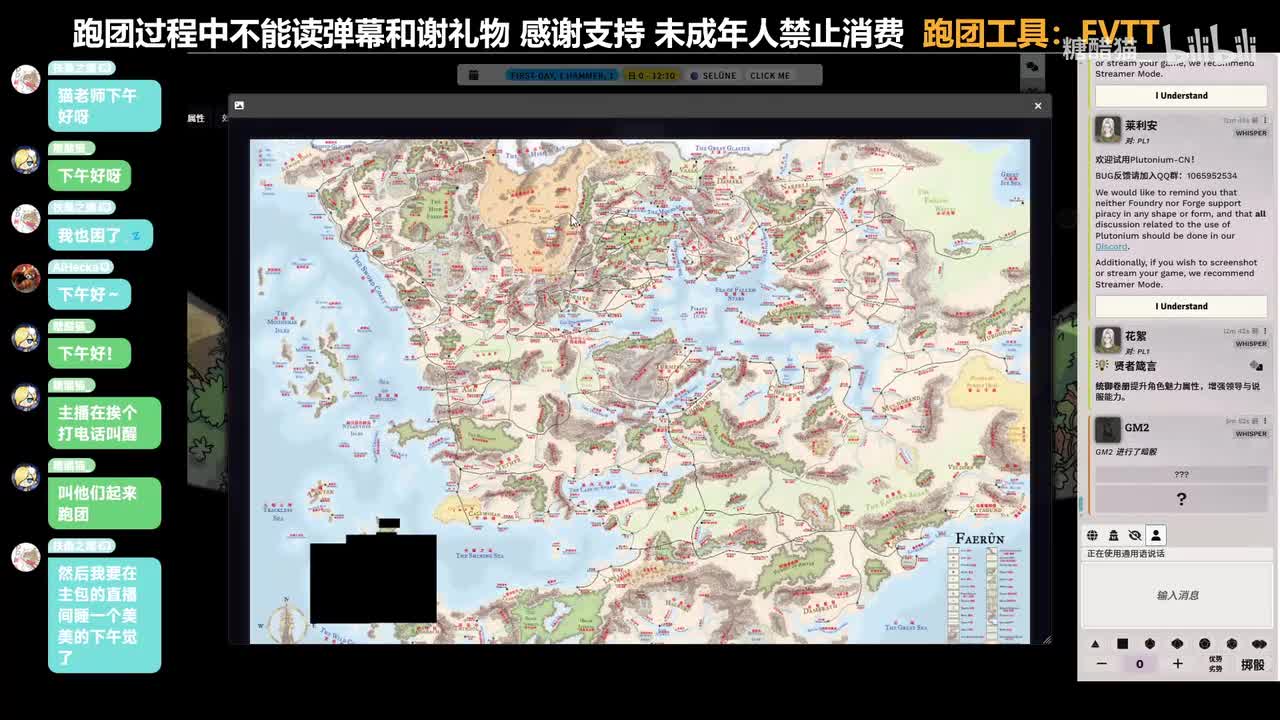Add the third die in the dice row
The height and width of the screenshot is (720, 1280).
[x=1149, y=644]
